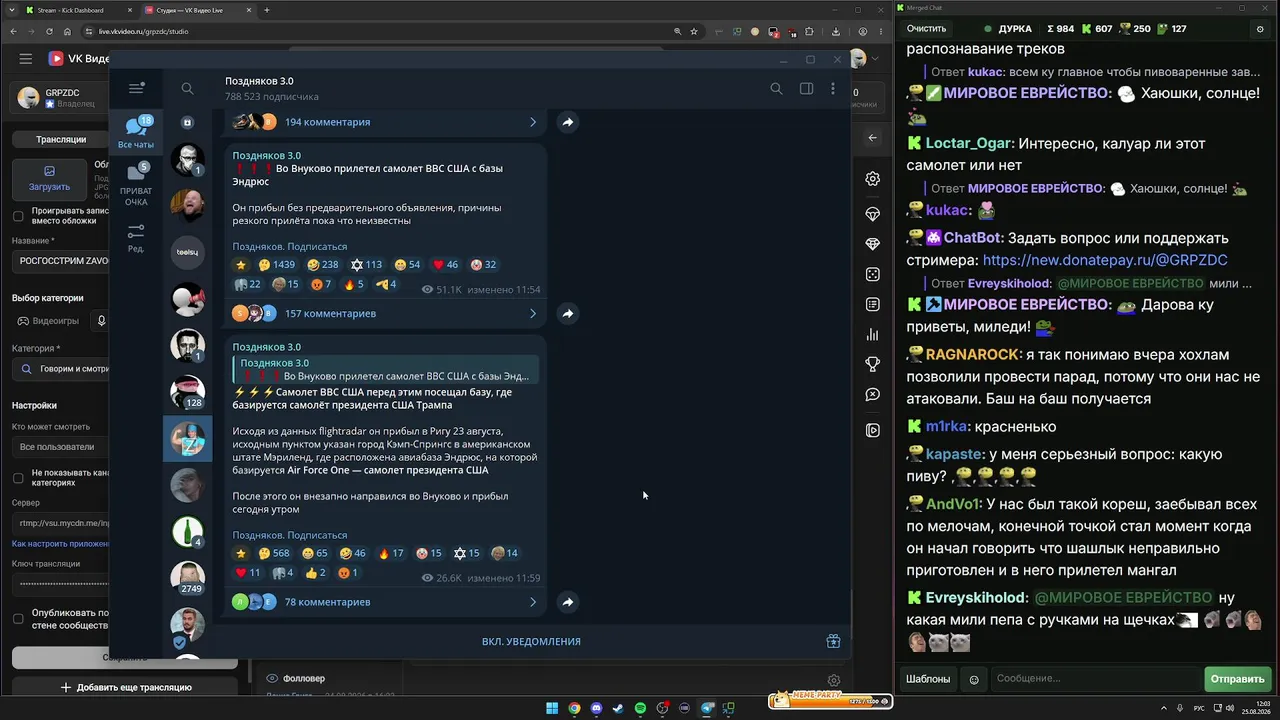Toggle 'Не показывать канал в категориях' checkbox
The height and width of the screenshot is (720, 1280).
click(x=18, y=477)
